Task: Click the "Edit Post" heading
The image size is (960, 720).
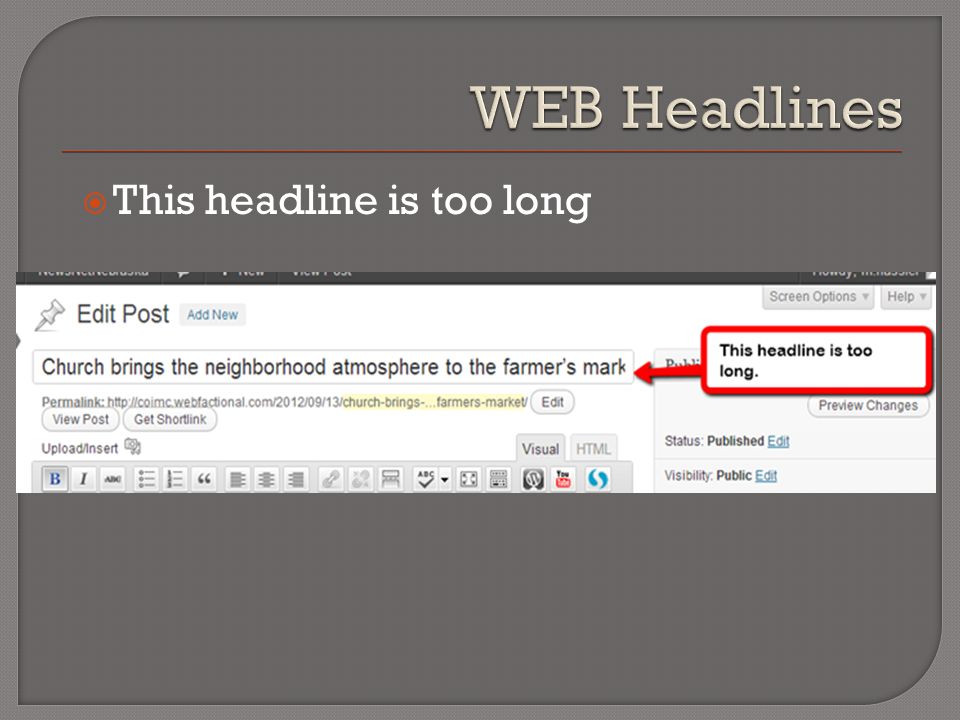Action: [x=123, y=314]
